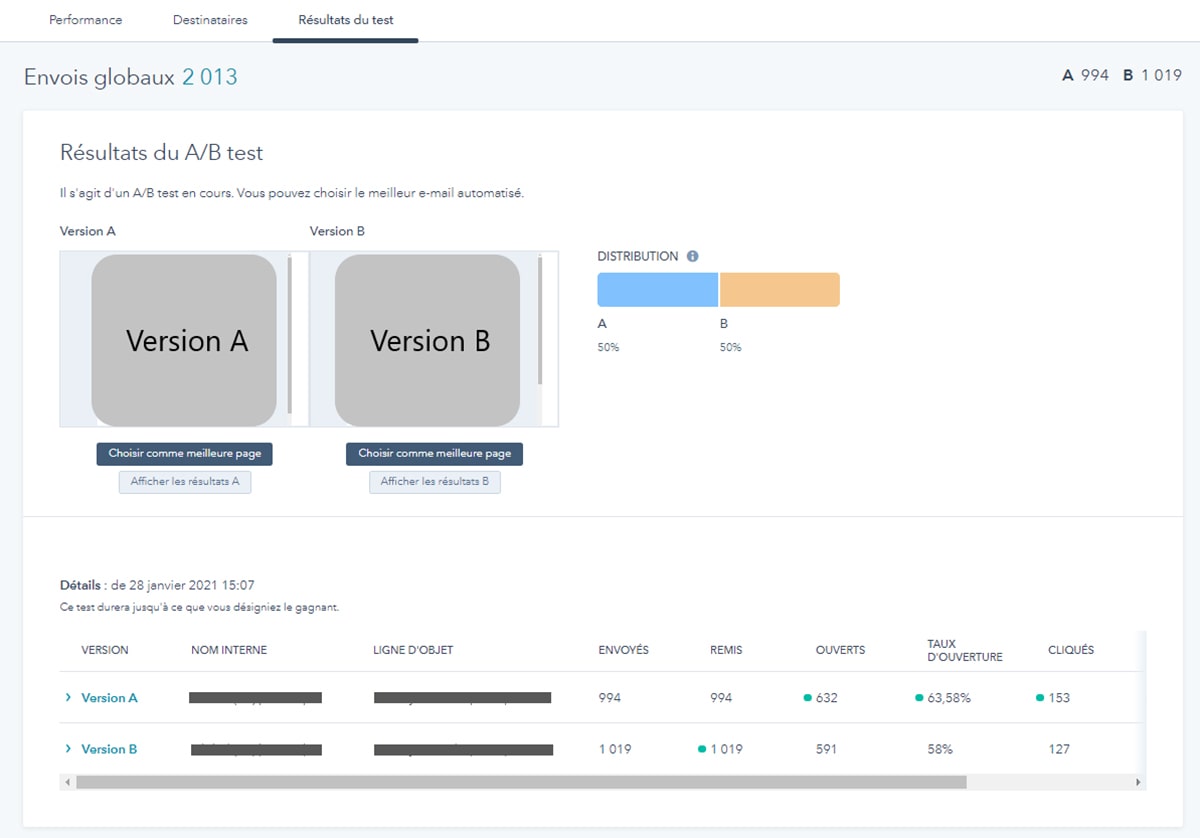This screenshot has height=838, width=1200.
Task: Click the OUVERTS column header
Action: (840, 650)
